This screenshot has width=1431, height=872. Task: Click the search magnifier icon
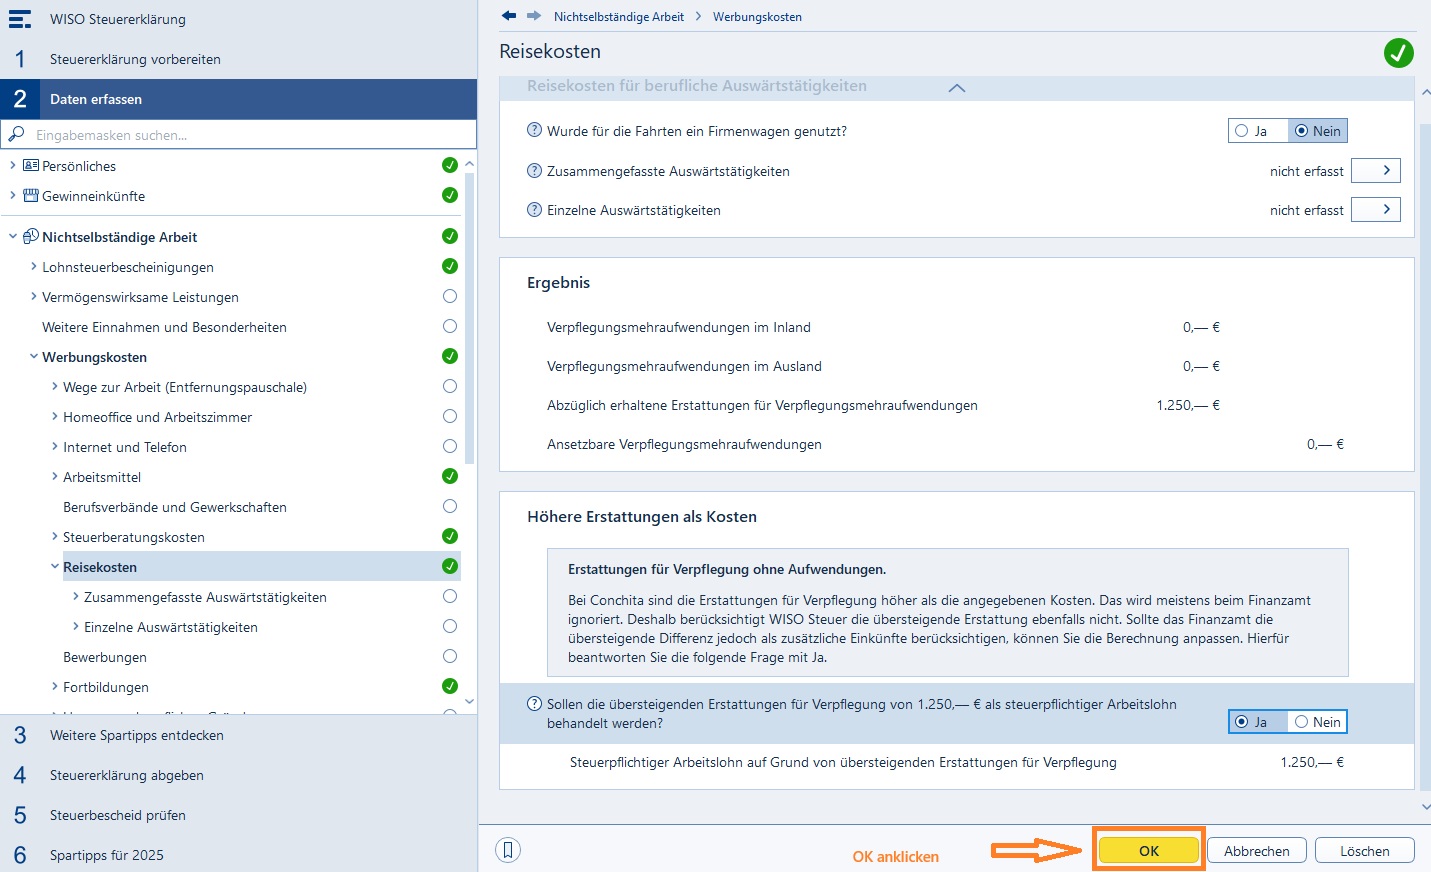point(16,134)
